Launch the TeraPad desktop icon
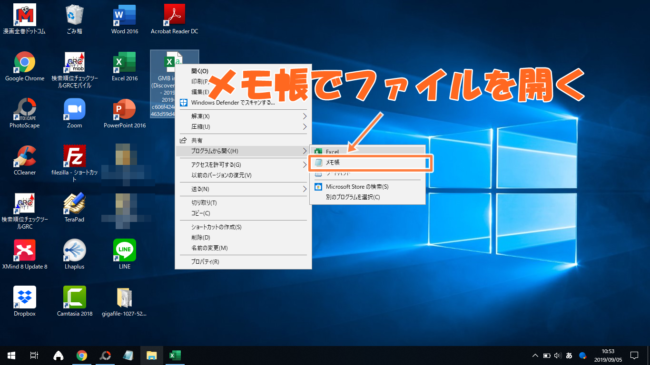Screen dimensions: 650x365 click(x=74, y=207)
